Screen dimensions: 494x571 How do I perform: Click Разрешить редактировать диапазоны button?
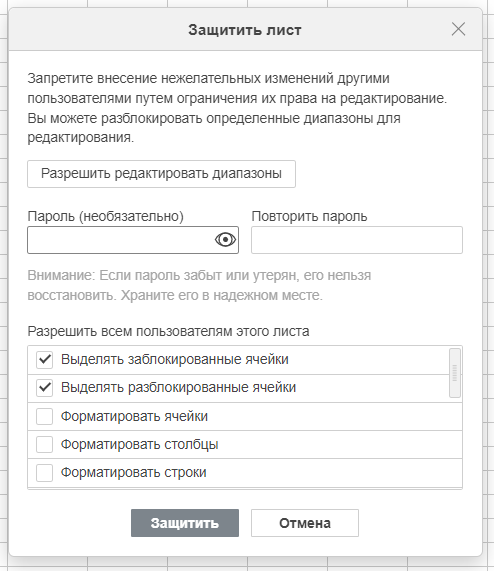point(161,174)
